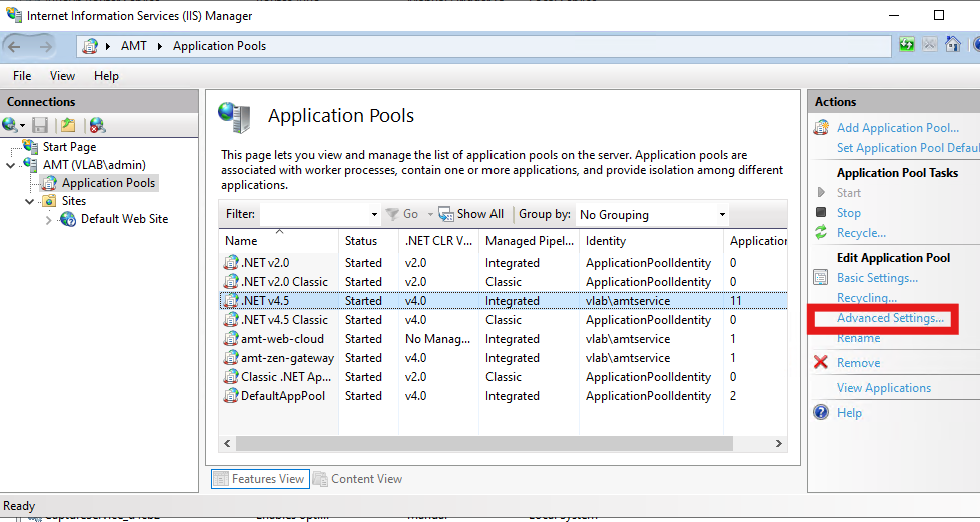Click the amt-web-cloud pool icon
This screenshot has width=980, height=522.
tap(231, 339)
